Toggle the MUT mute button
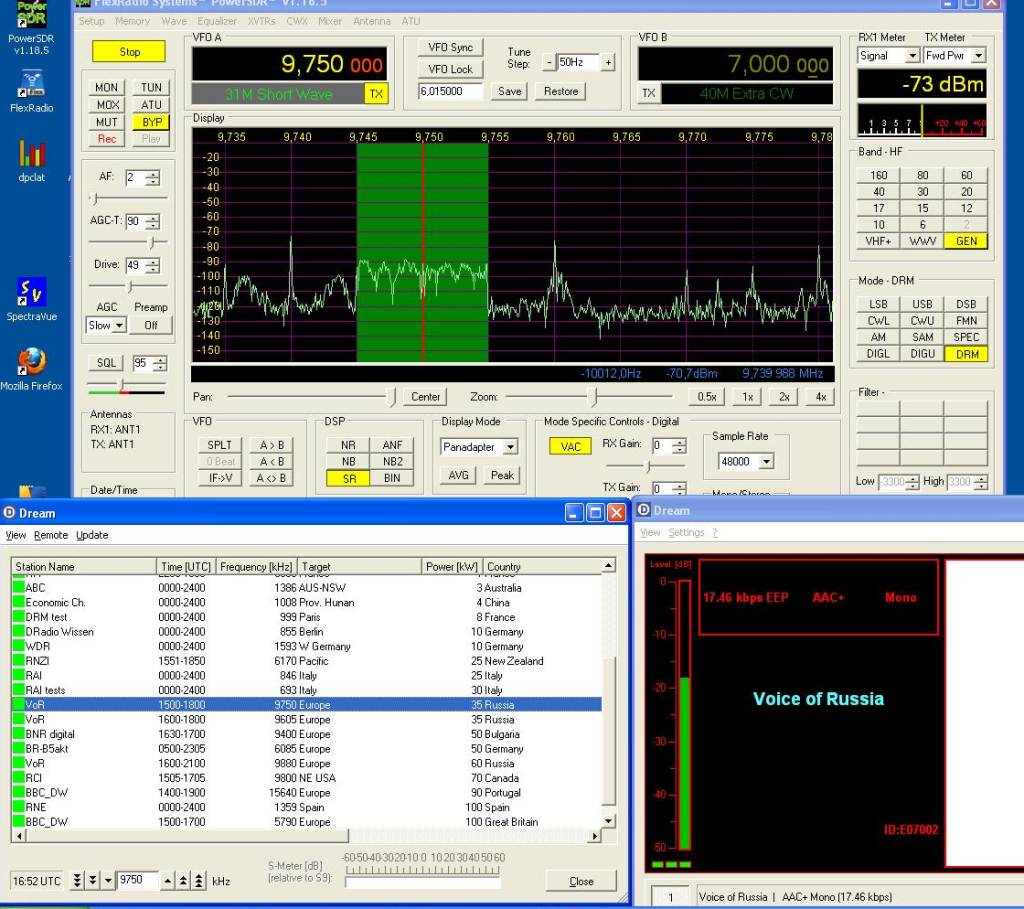 click(x=106, y=122)
